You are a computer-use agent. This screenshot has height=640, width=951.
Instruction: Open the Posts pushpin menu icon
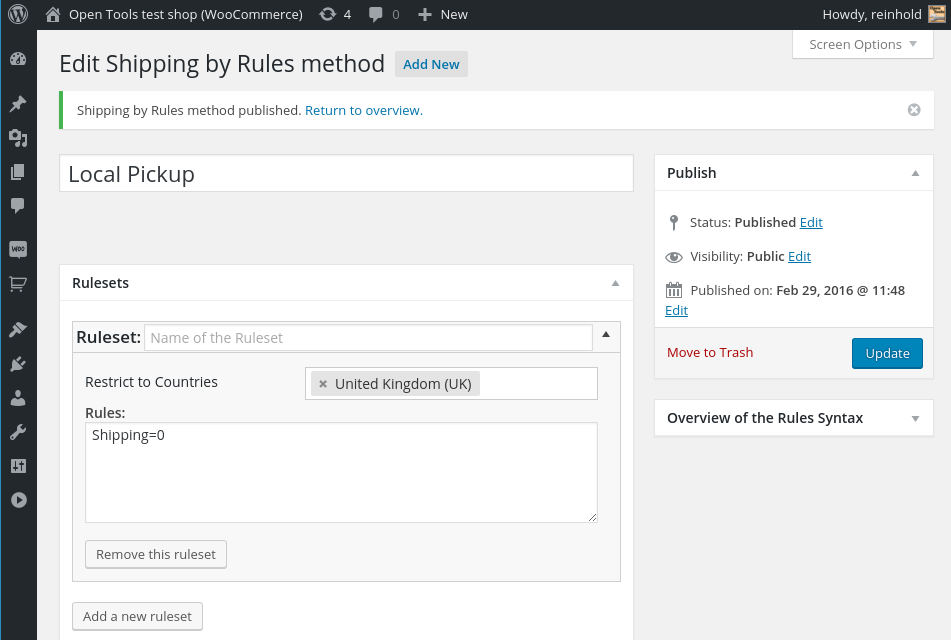pyautogui.click(x=17, y=104)
